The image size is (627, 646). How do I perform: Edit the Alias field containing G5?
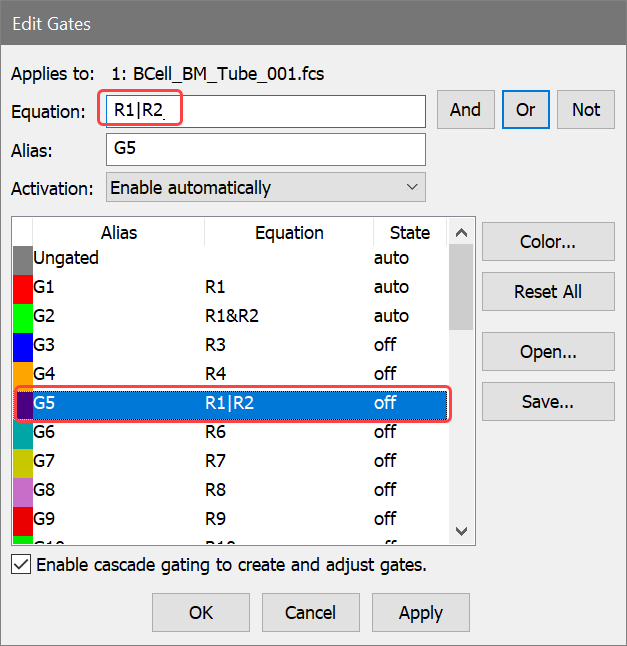click(265, 149)
